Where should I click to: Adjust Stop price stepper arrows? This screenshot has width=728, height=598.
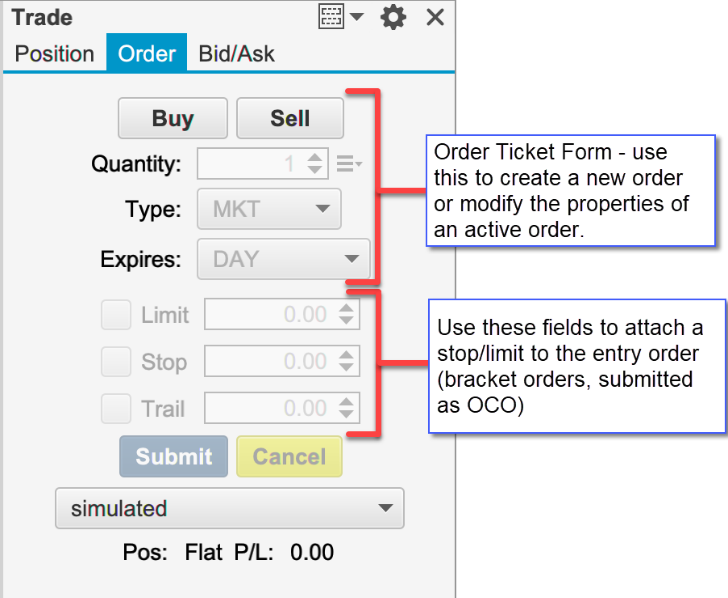[x=347, y=362]
